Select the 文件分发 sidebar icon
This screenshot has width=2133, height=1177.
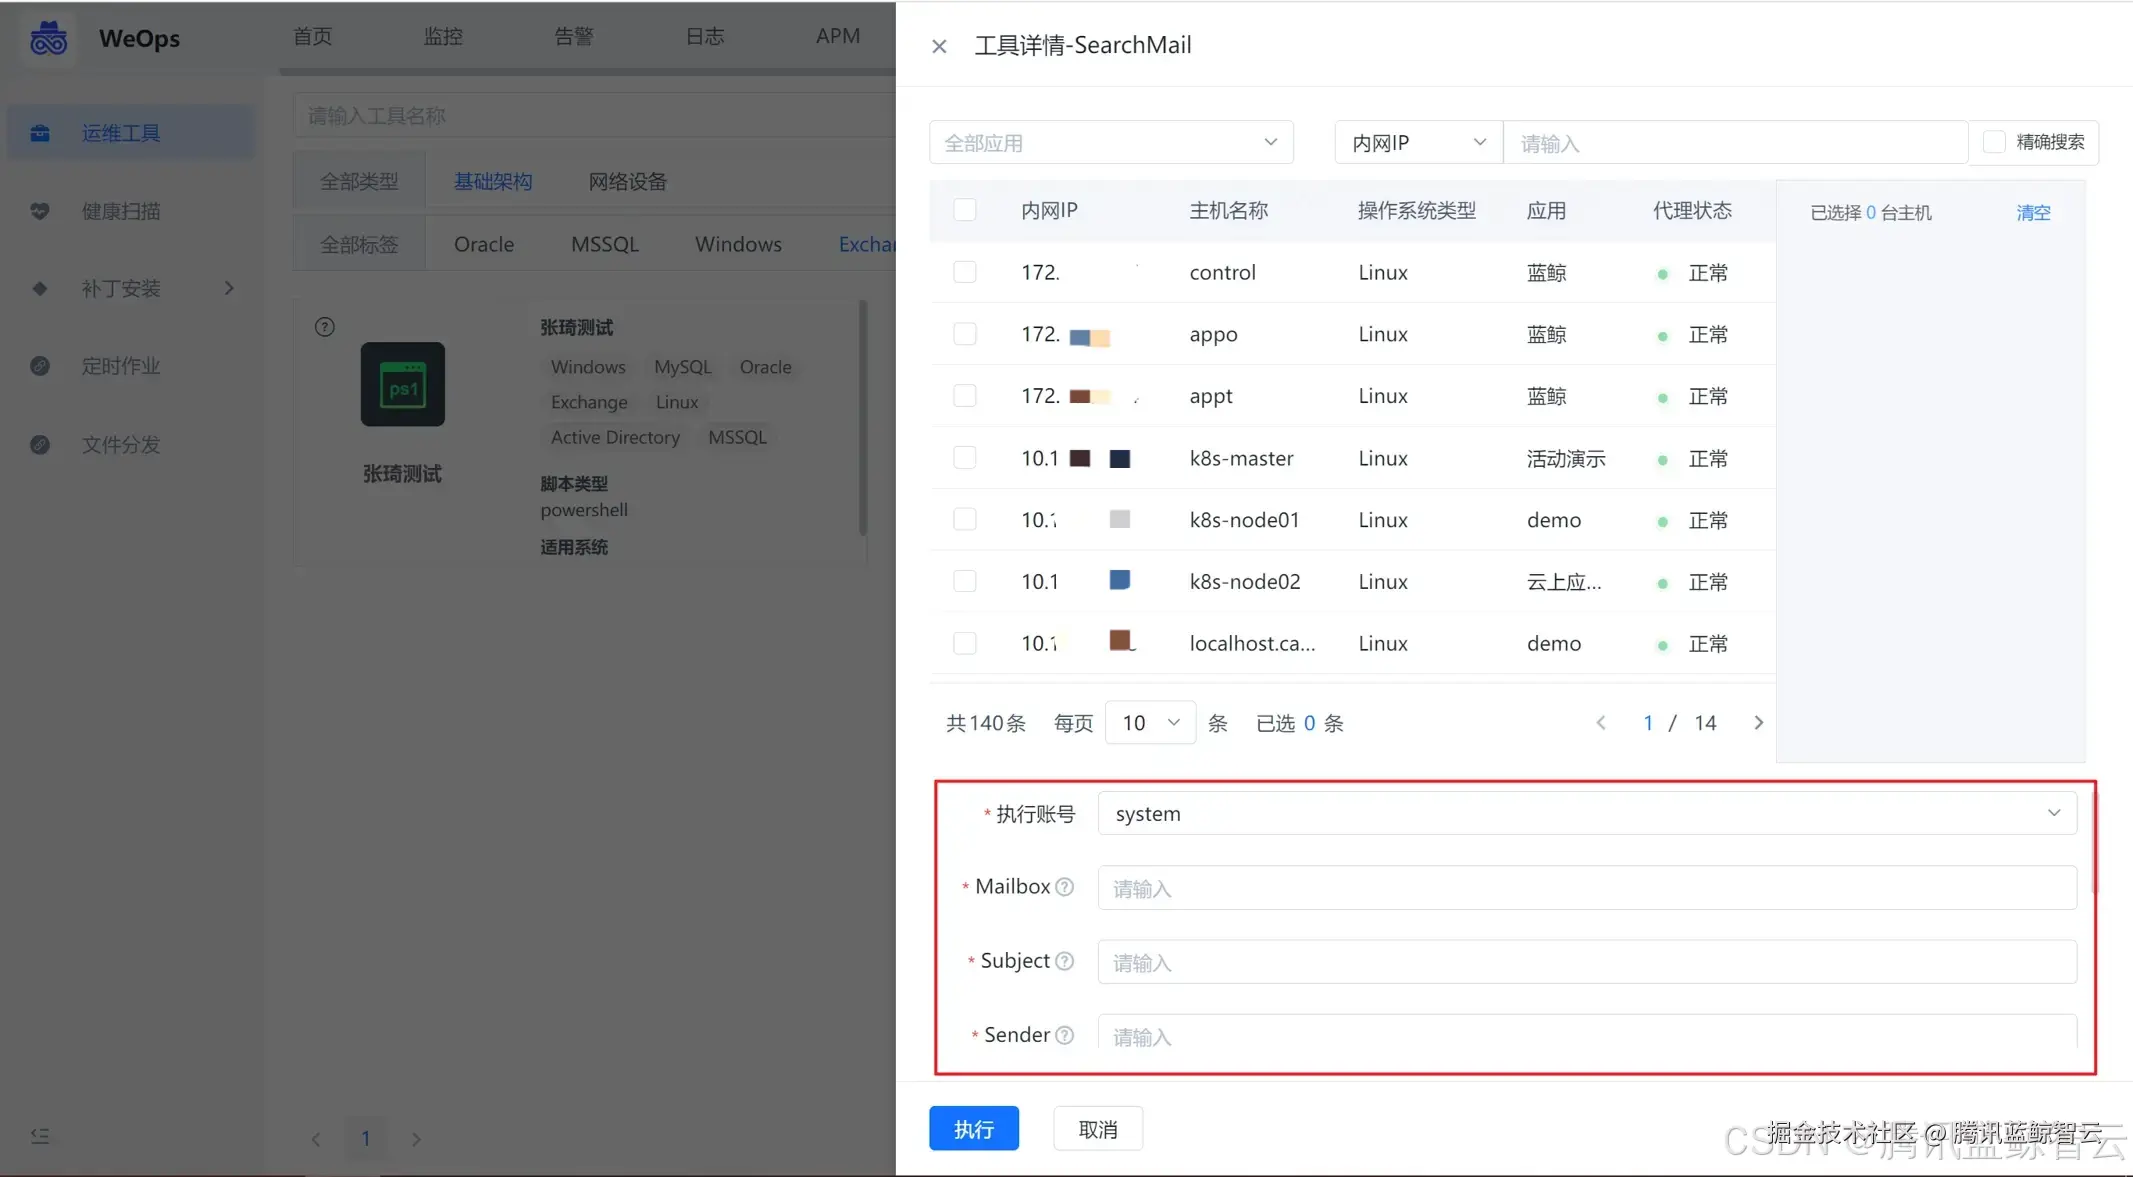(40, 445)
